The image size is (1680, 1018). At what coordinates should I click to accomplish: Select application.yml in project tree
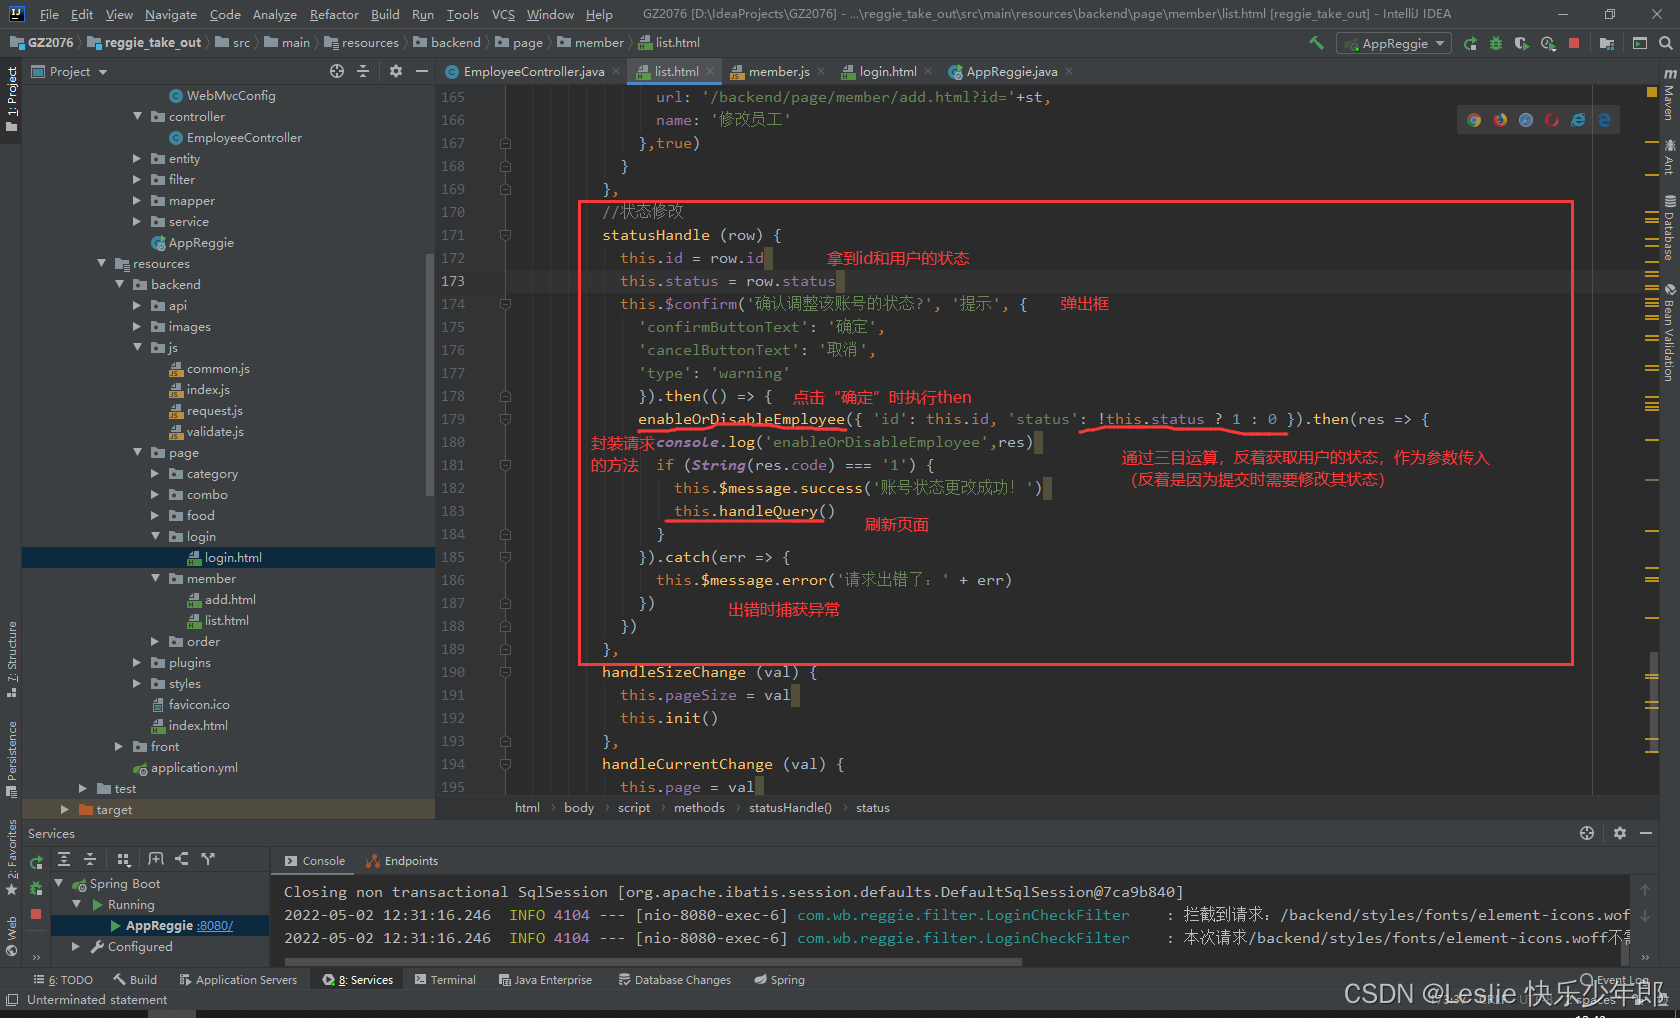194,768
